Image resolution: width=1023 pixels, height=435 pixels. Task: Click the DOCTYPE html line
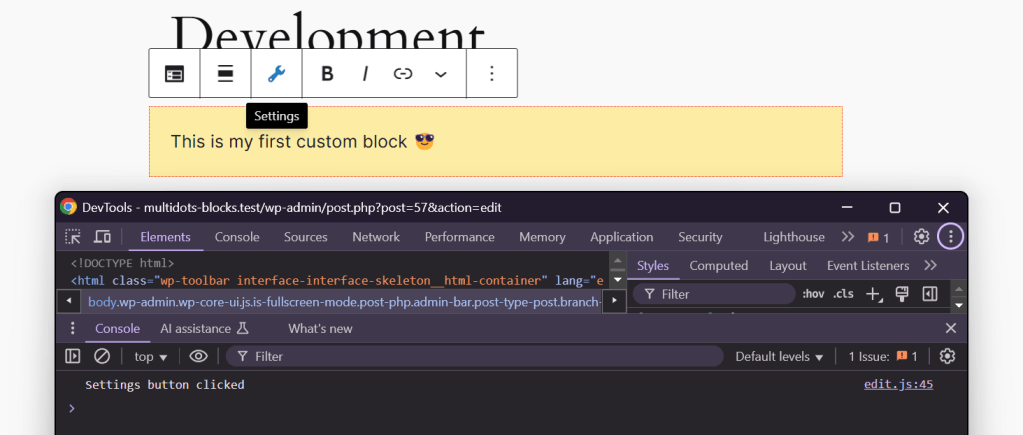123,263
